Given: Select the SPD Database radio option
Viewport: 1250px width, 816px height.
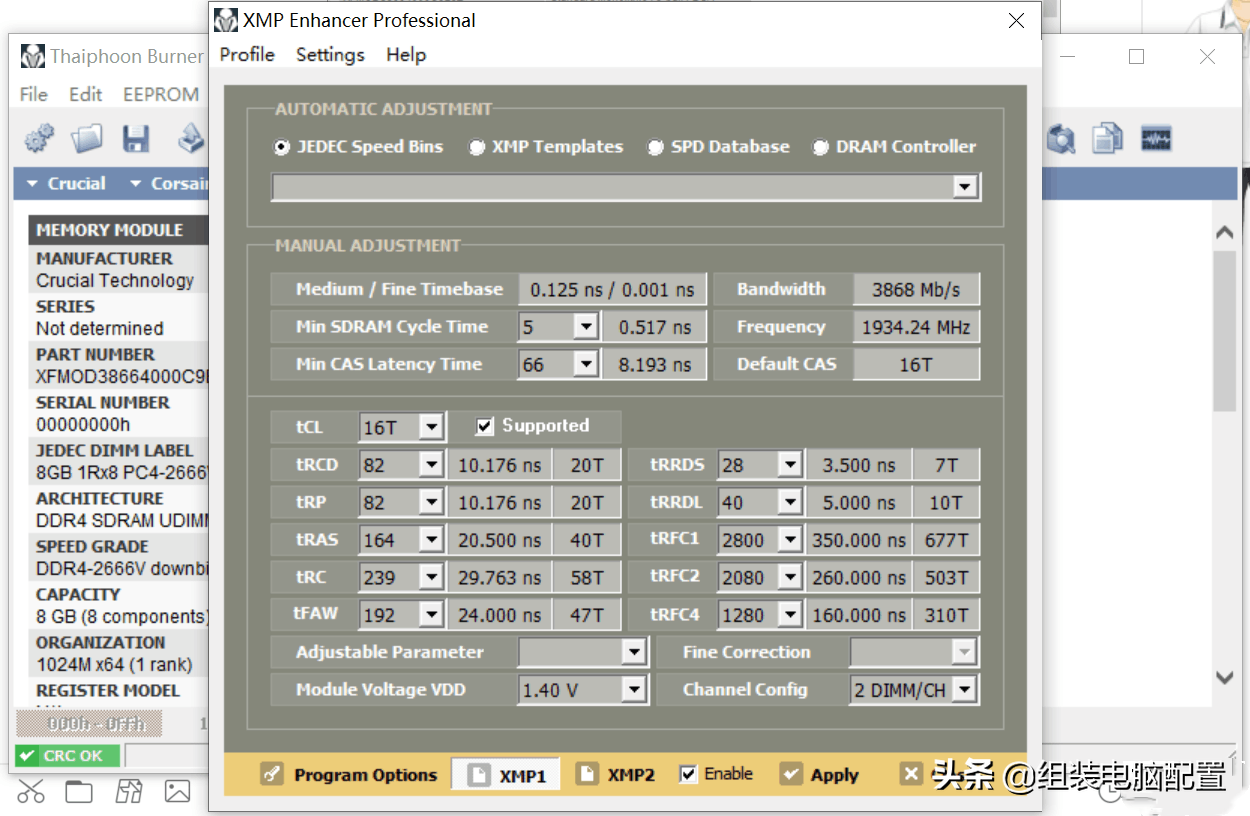Looking at the screenshot, I should [656, 147].
